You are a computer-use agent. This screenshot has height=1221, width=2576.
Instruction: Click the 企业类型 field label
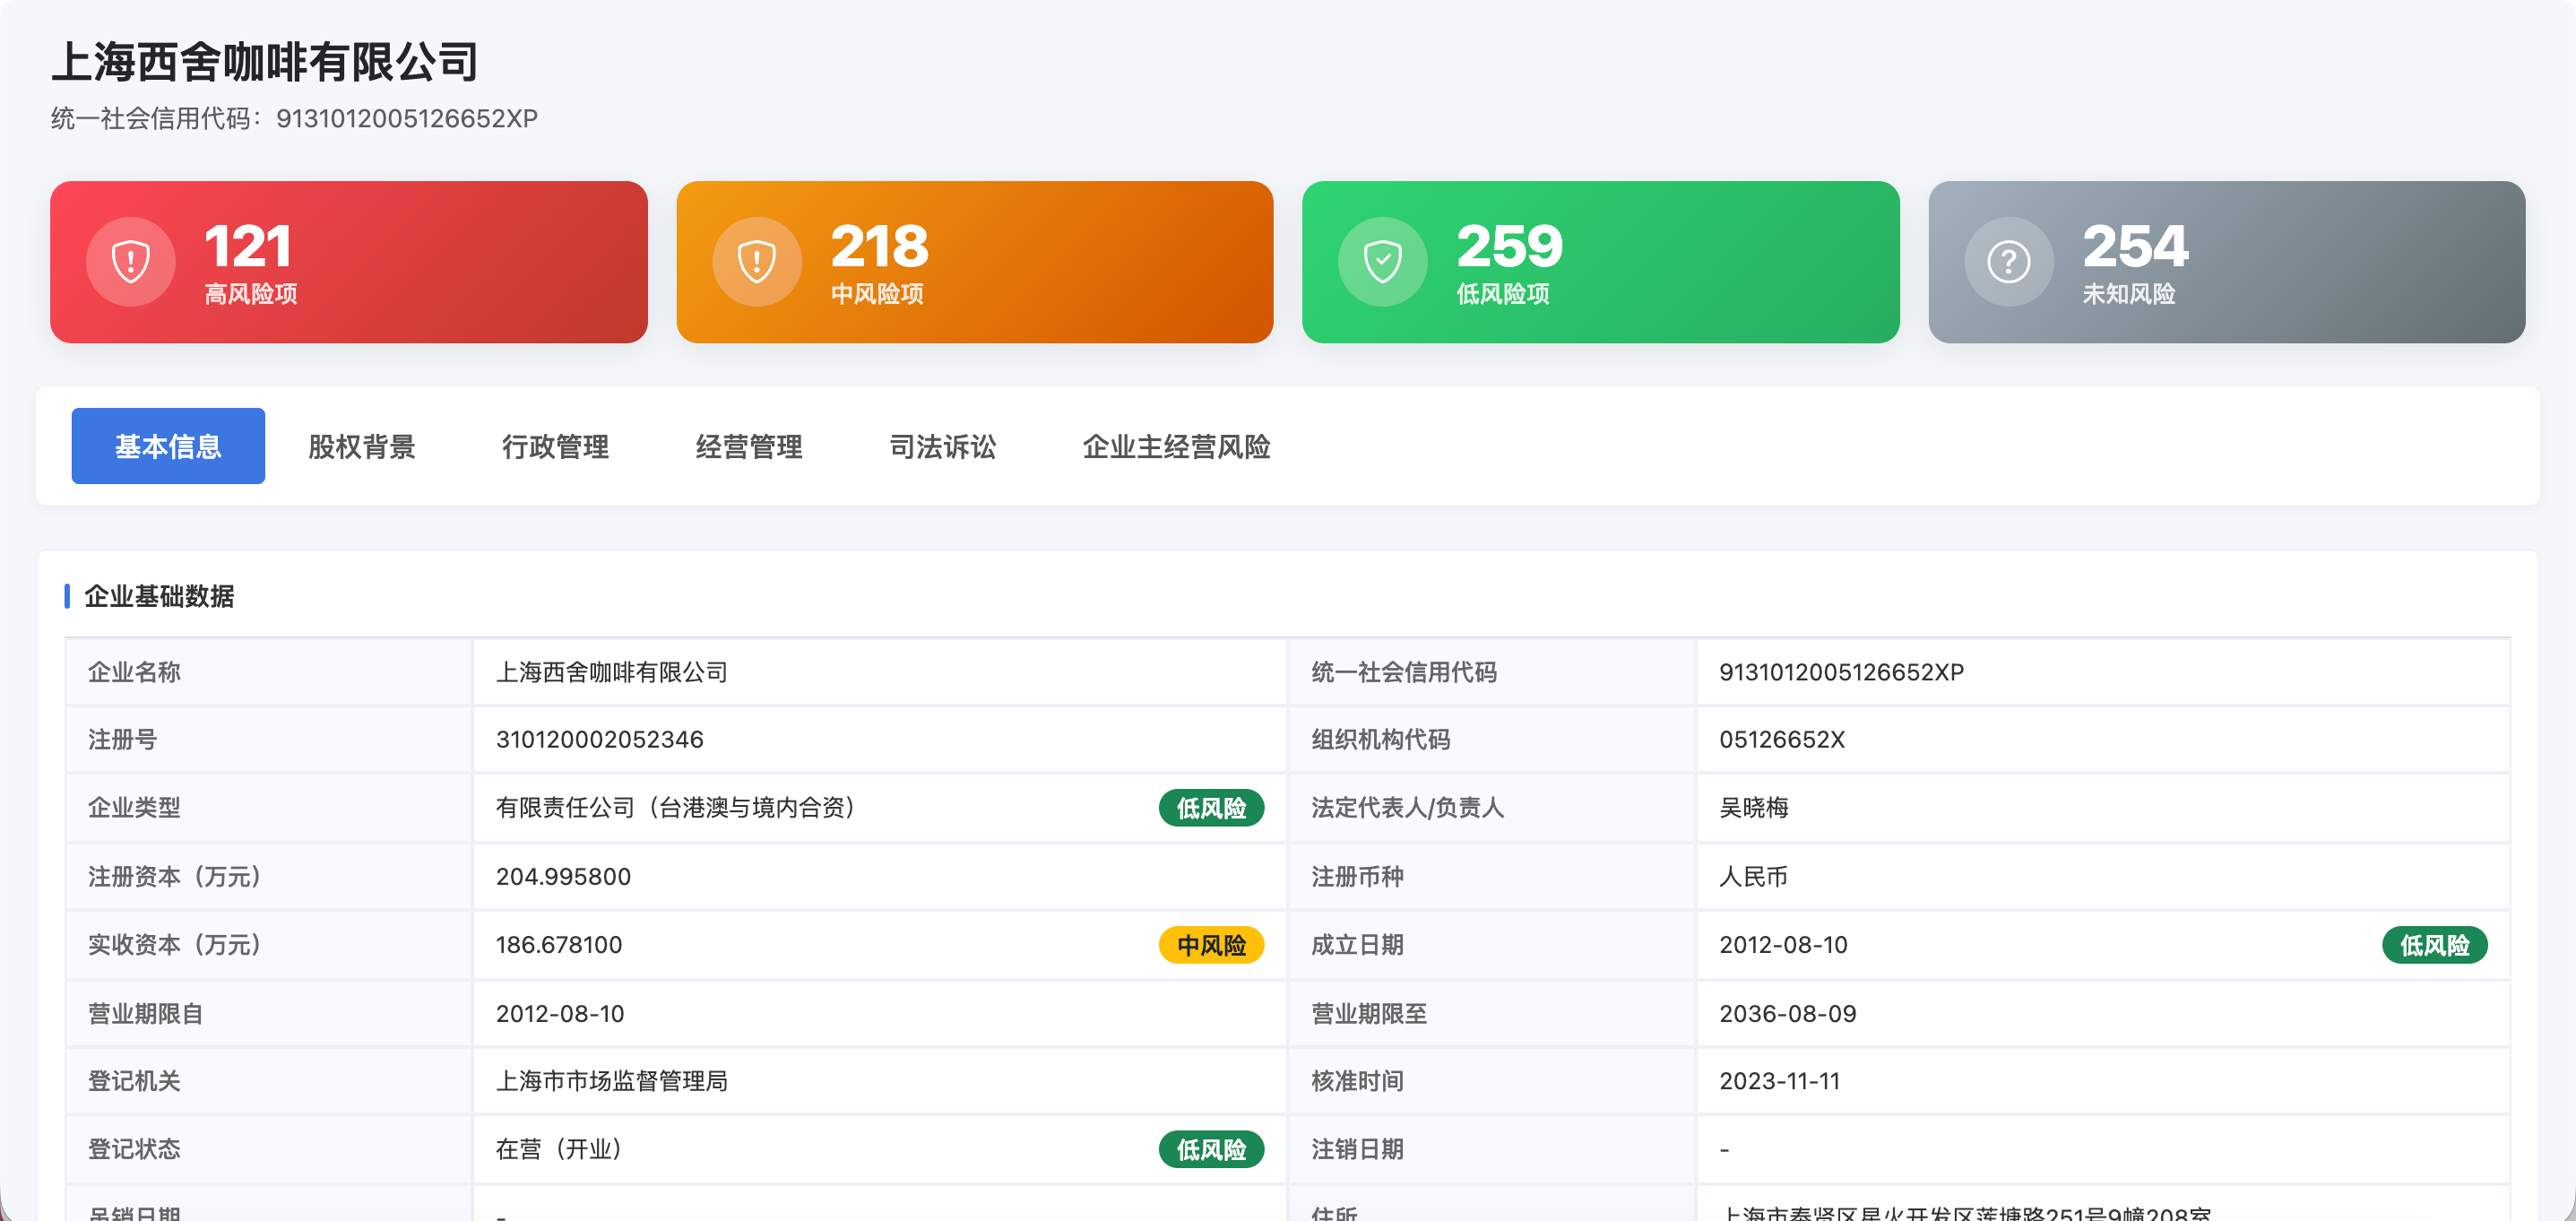click(134, 808)
